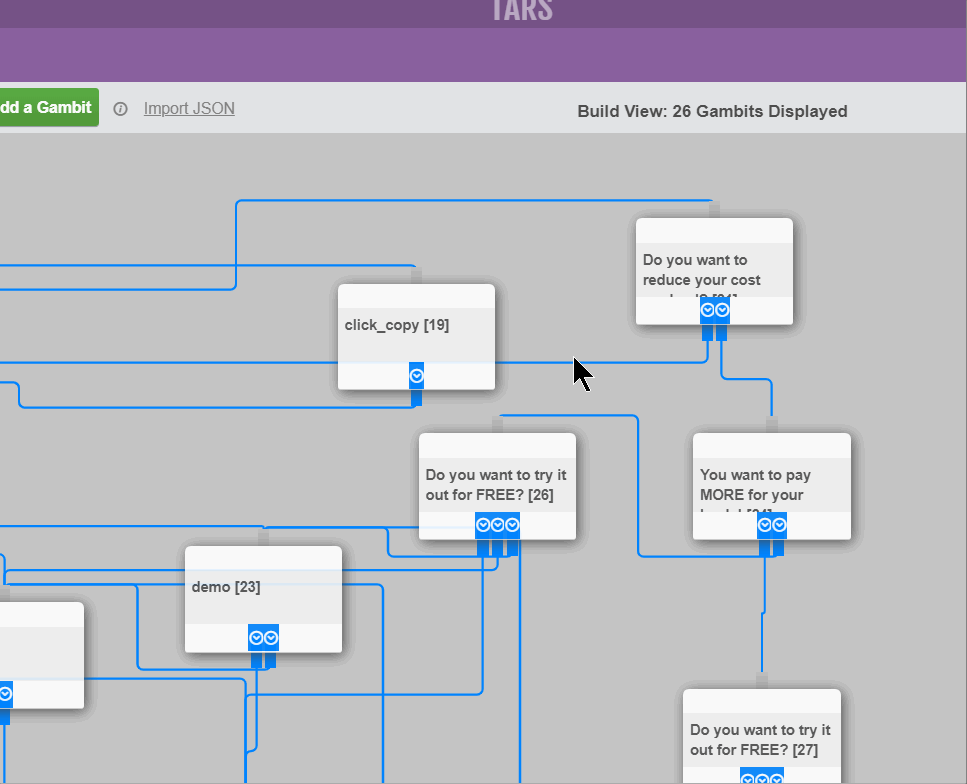This screenshot has height=784, width=967.
Task: Select the click_copy [19] gambit card
Action: [416, 337]
